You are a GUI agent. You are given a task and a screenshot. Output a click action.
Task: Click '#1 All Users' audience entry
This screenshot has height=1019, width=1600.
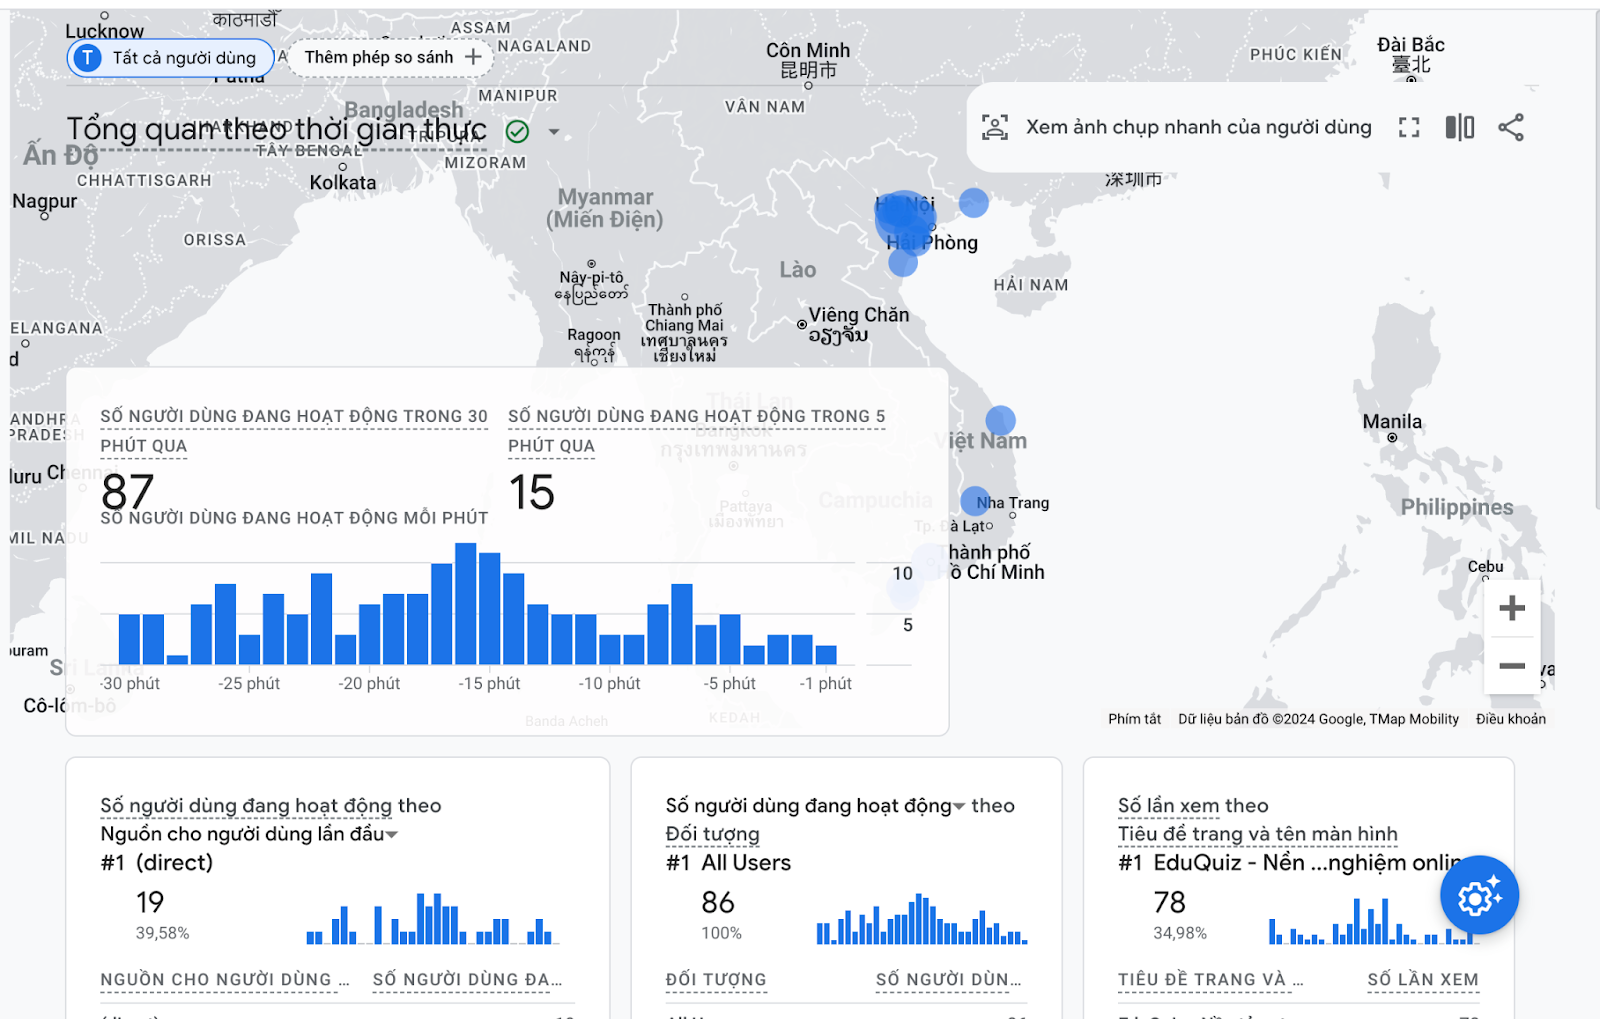[x=728, y=862]
